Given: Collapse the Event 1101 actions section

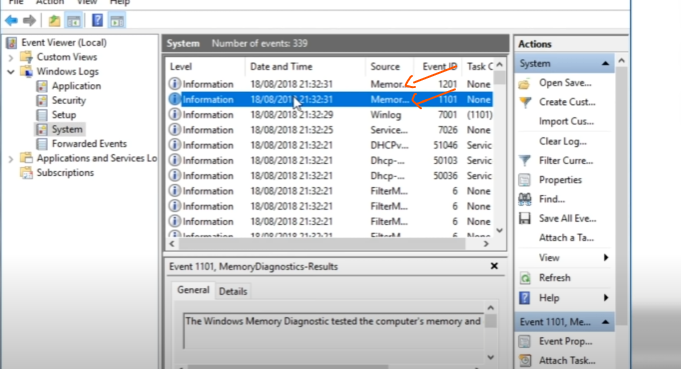Looking at the screenshot, I should pos(605,322).
